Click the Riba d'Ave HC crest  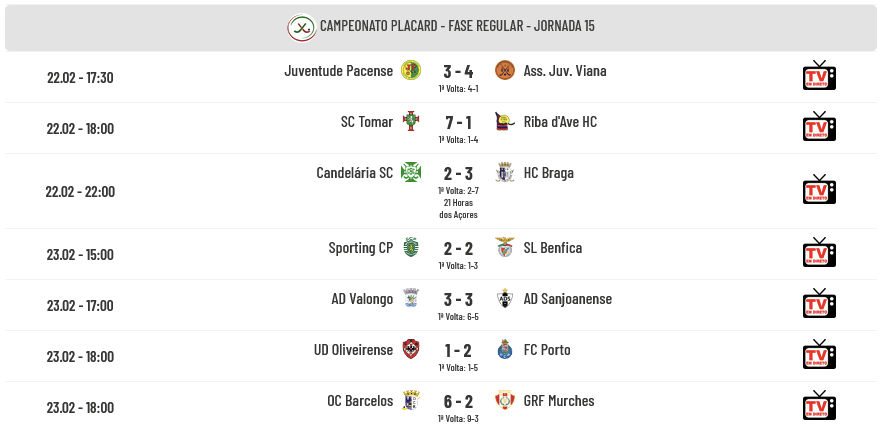504,121
